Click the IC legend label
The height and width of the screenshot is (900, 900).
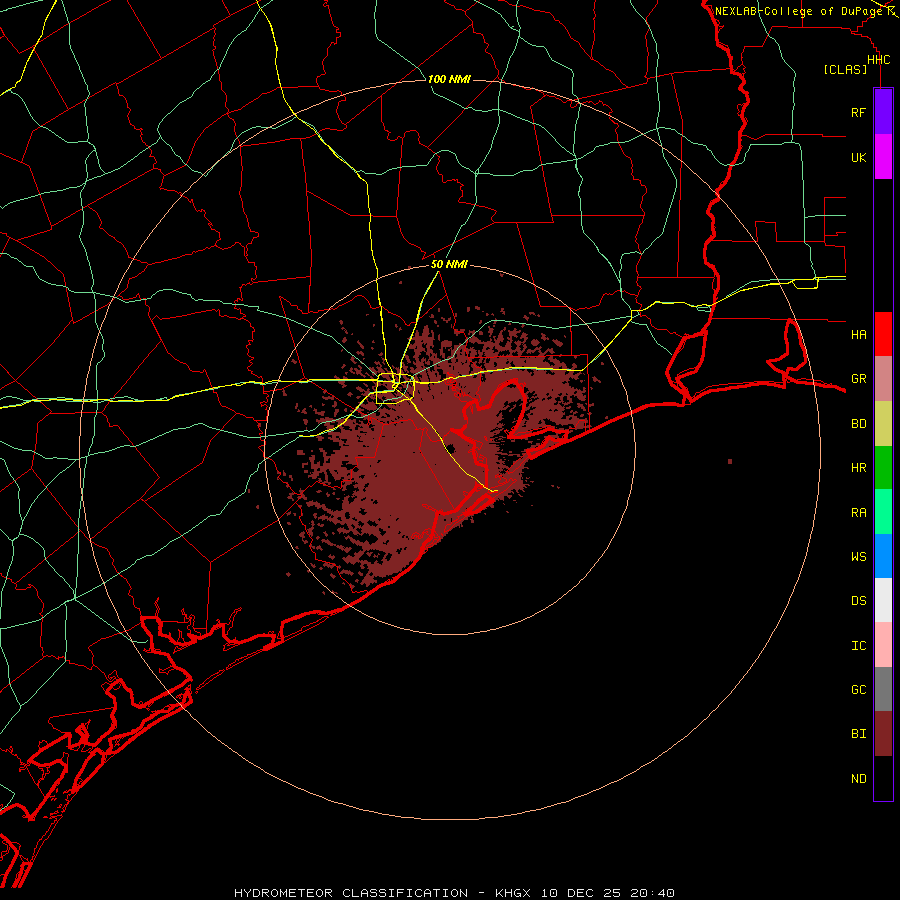(858, 646)
